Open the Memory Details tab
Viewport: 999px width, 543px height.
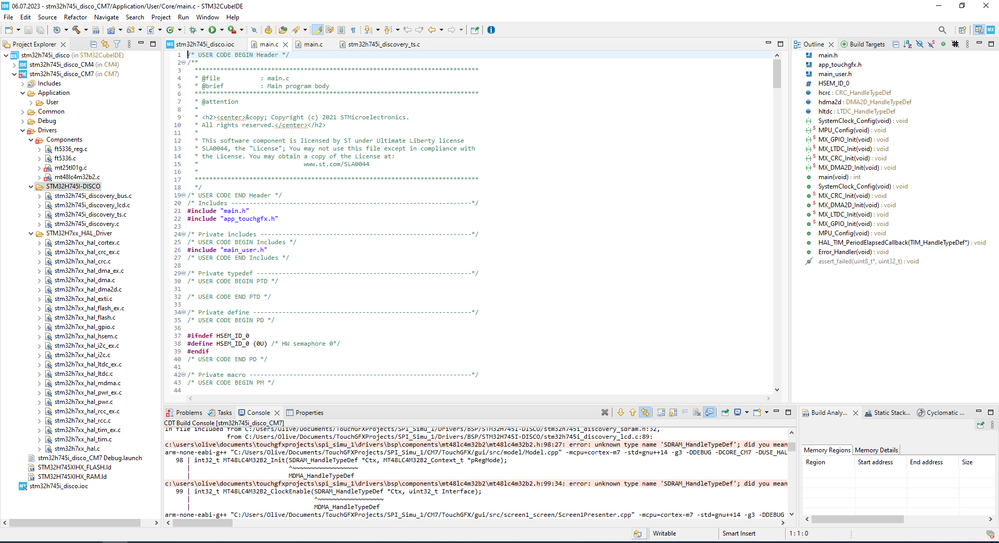coord(876,450)
